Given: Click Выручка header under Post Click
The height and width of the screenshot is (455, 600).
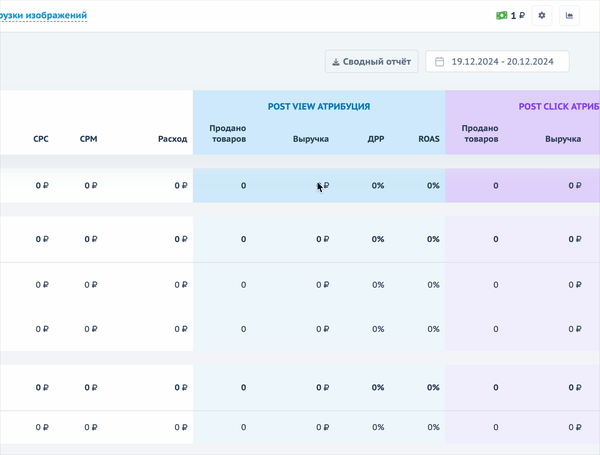Looking at the screenshot, I should tap(563, 139).
